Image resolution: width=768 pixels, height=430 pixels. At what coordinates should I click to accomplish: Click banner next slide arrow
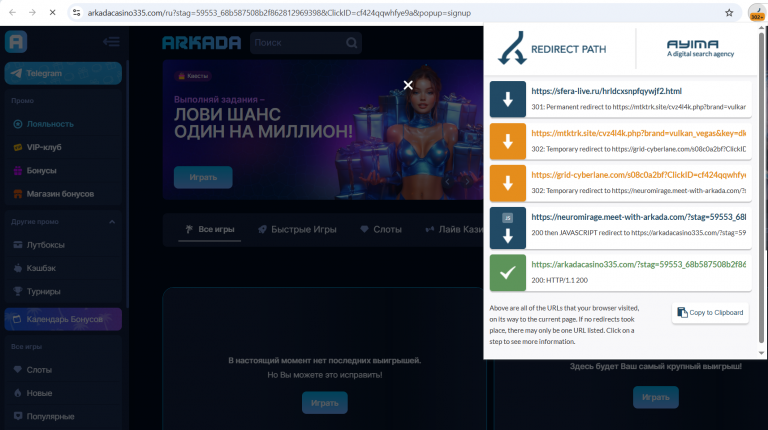467,182
